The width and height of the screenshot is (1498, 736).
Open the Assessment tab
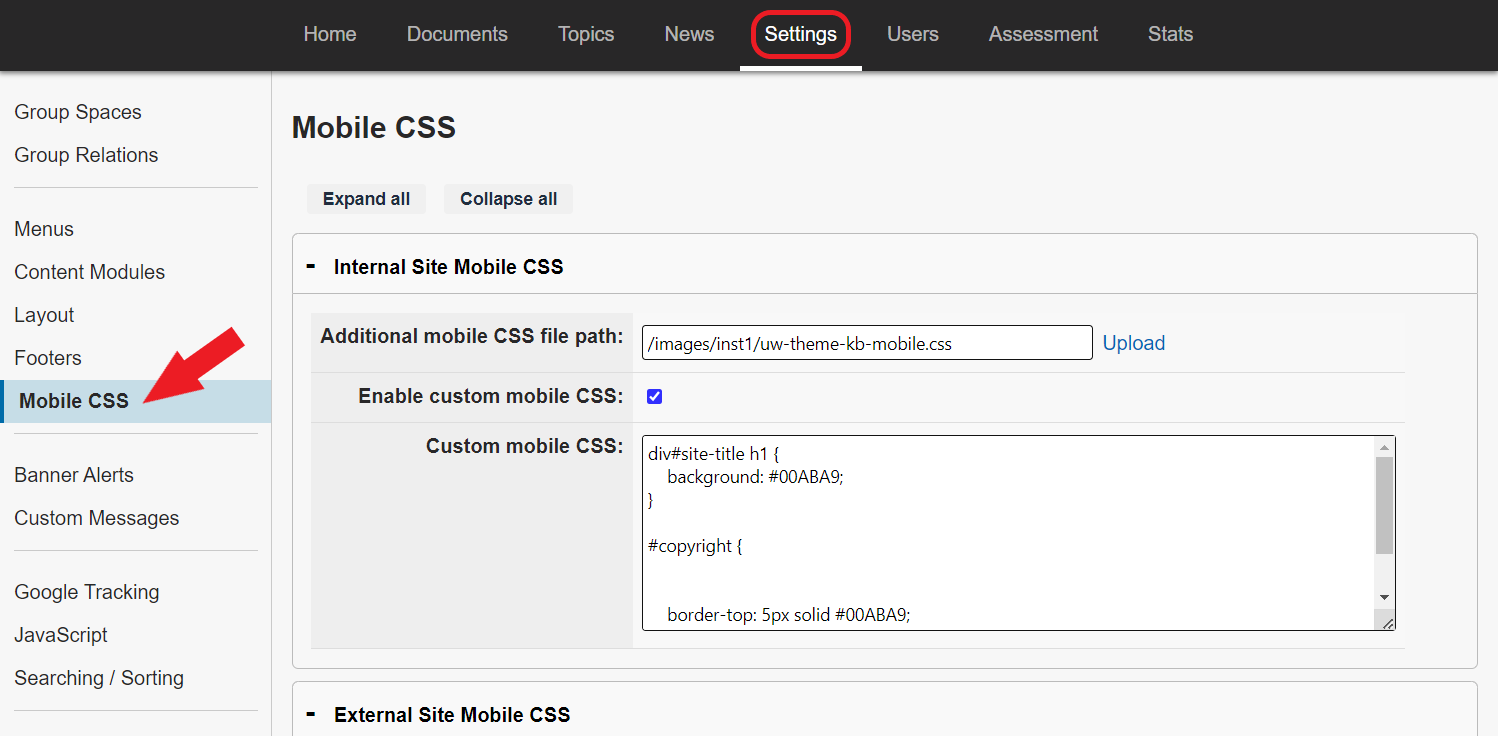[x=1043, y=34]
